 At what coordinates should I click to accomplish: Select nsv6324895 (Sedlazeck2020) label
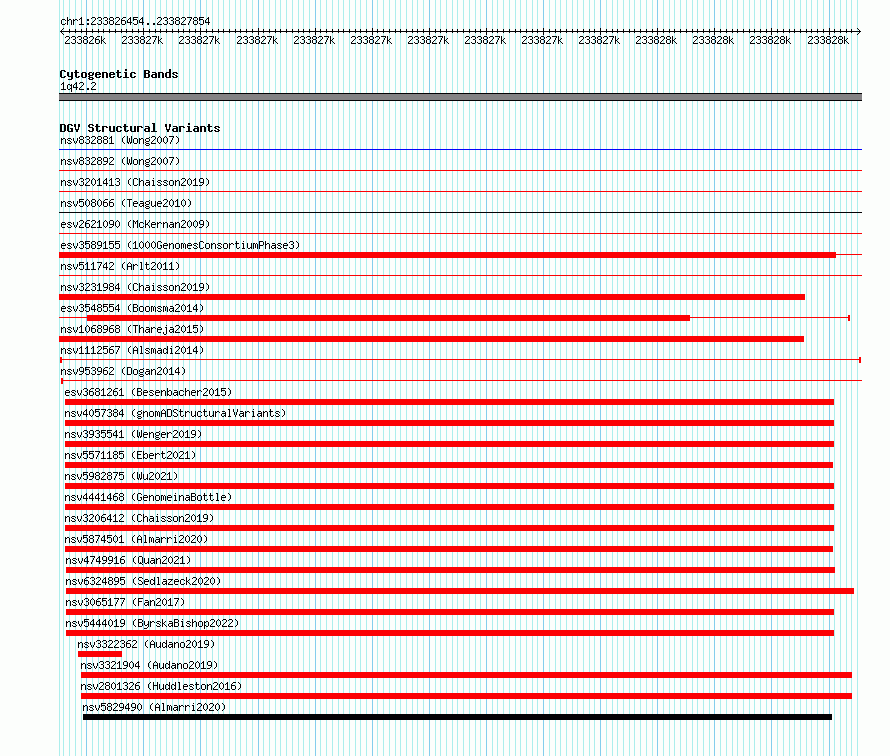coord(143,581)
